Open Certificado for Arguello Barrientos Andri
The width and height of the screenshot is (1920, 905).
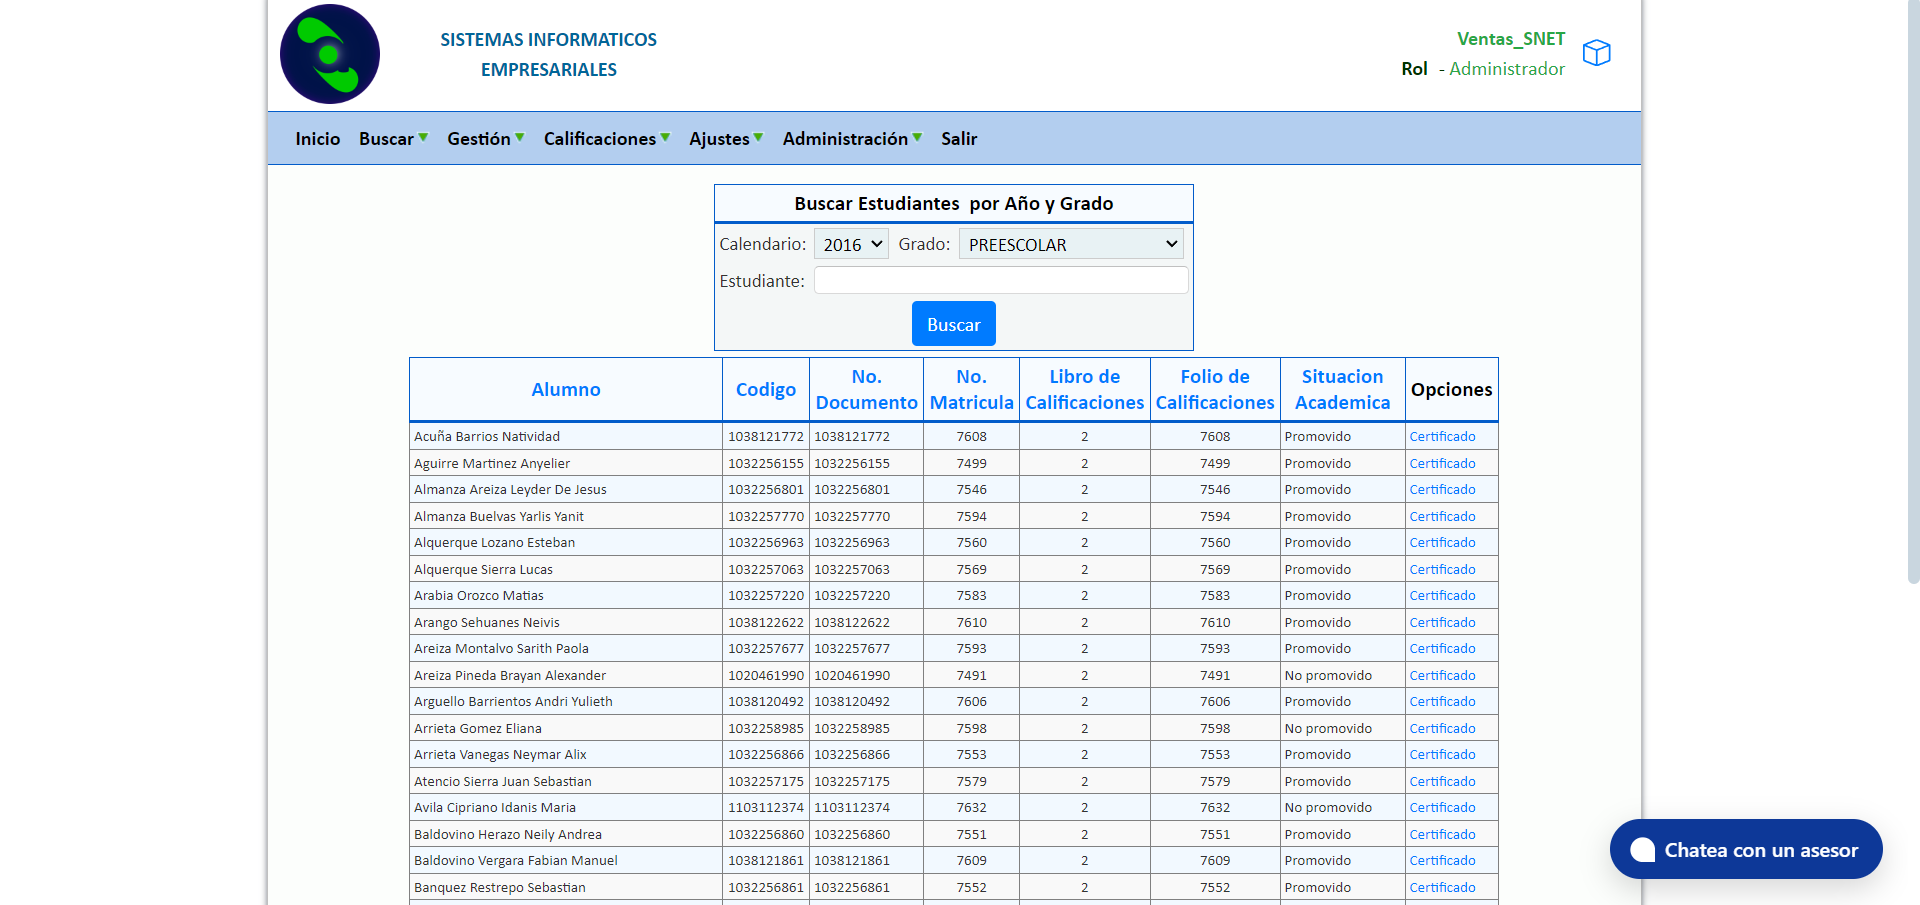click(x=1442, y=701)
